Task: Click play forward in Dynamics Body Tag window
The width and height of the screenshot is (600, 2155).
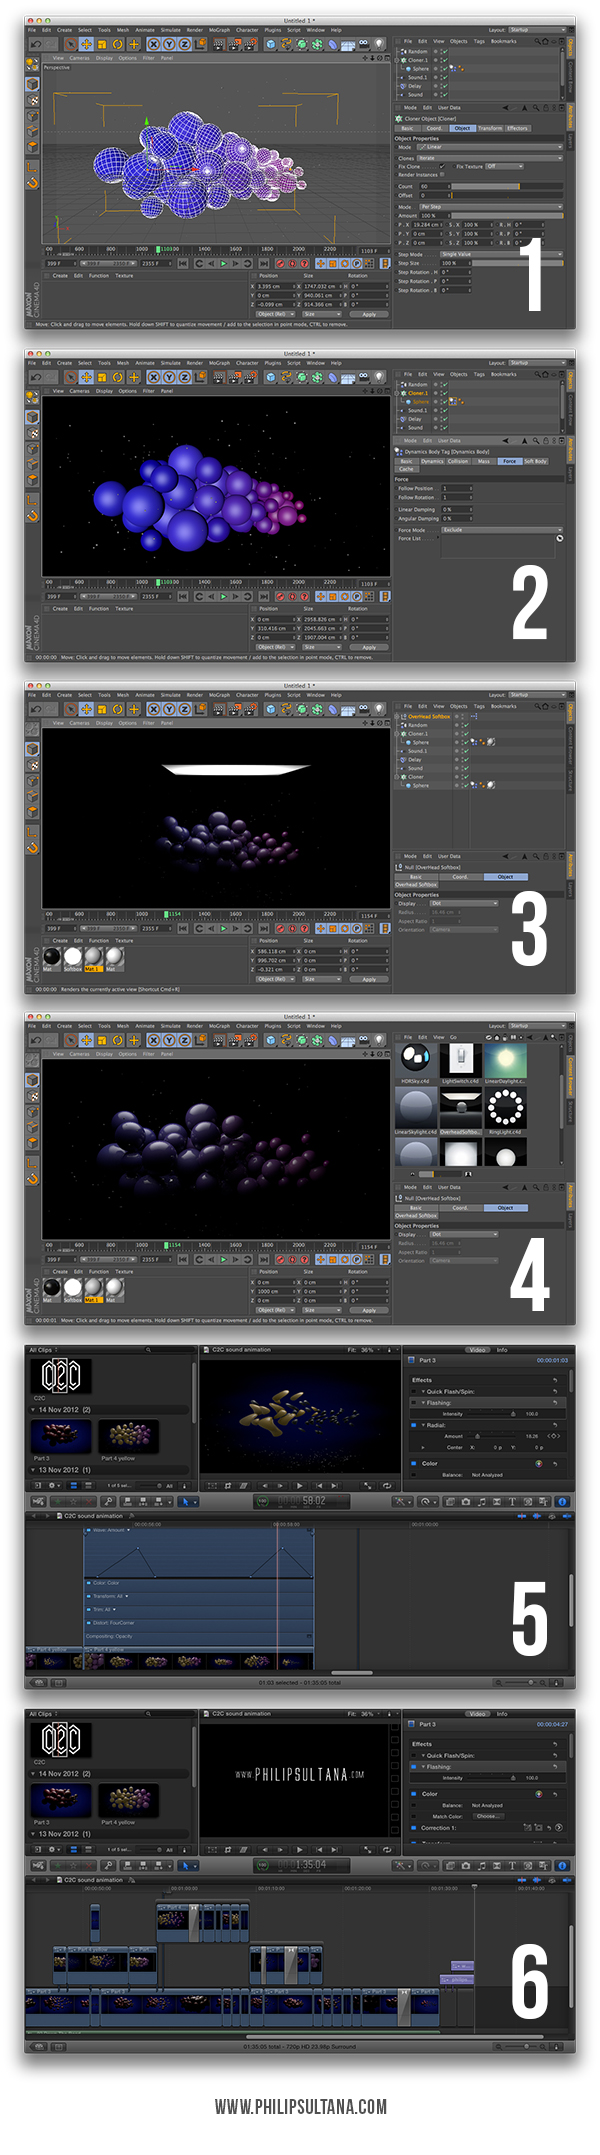Action: tap(222, 596)
